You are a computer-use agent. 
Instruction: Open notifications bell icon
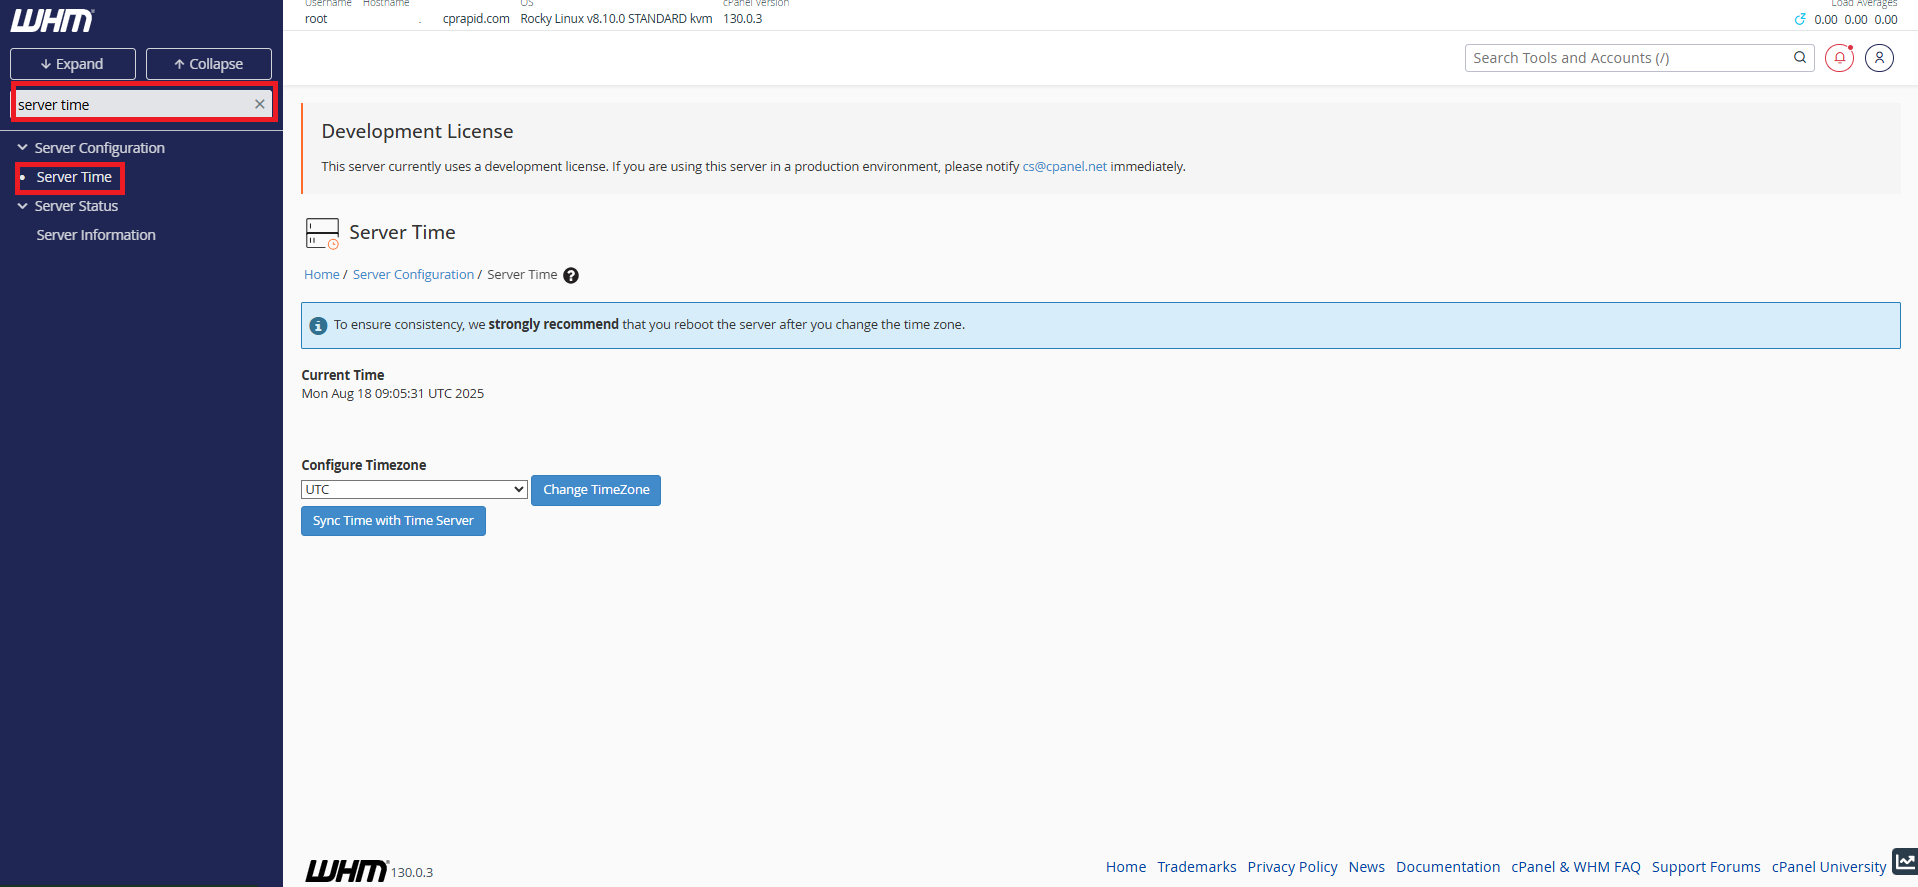tap(1839, 58)
